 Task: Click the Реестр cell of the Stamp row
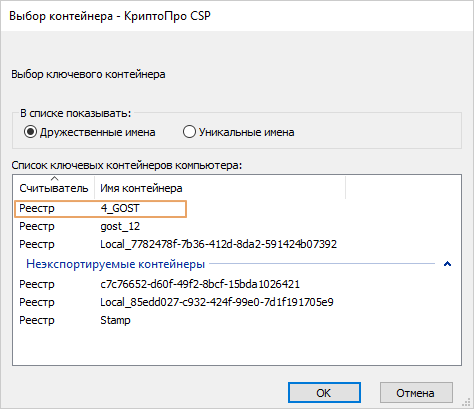37,320
